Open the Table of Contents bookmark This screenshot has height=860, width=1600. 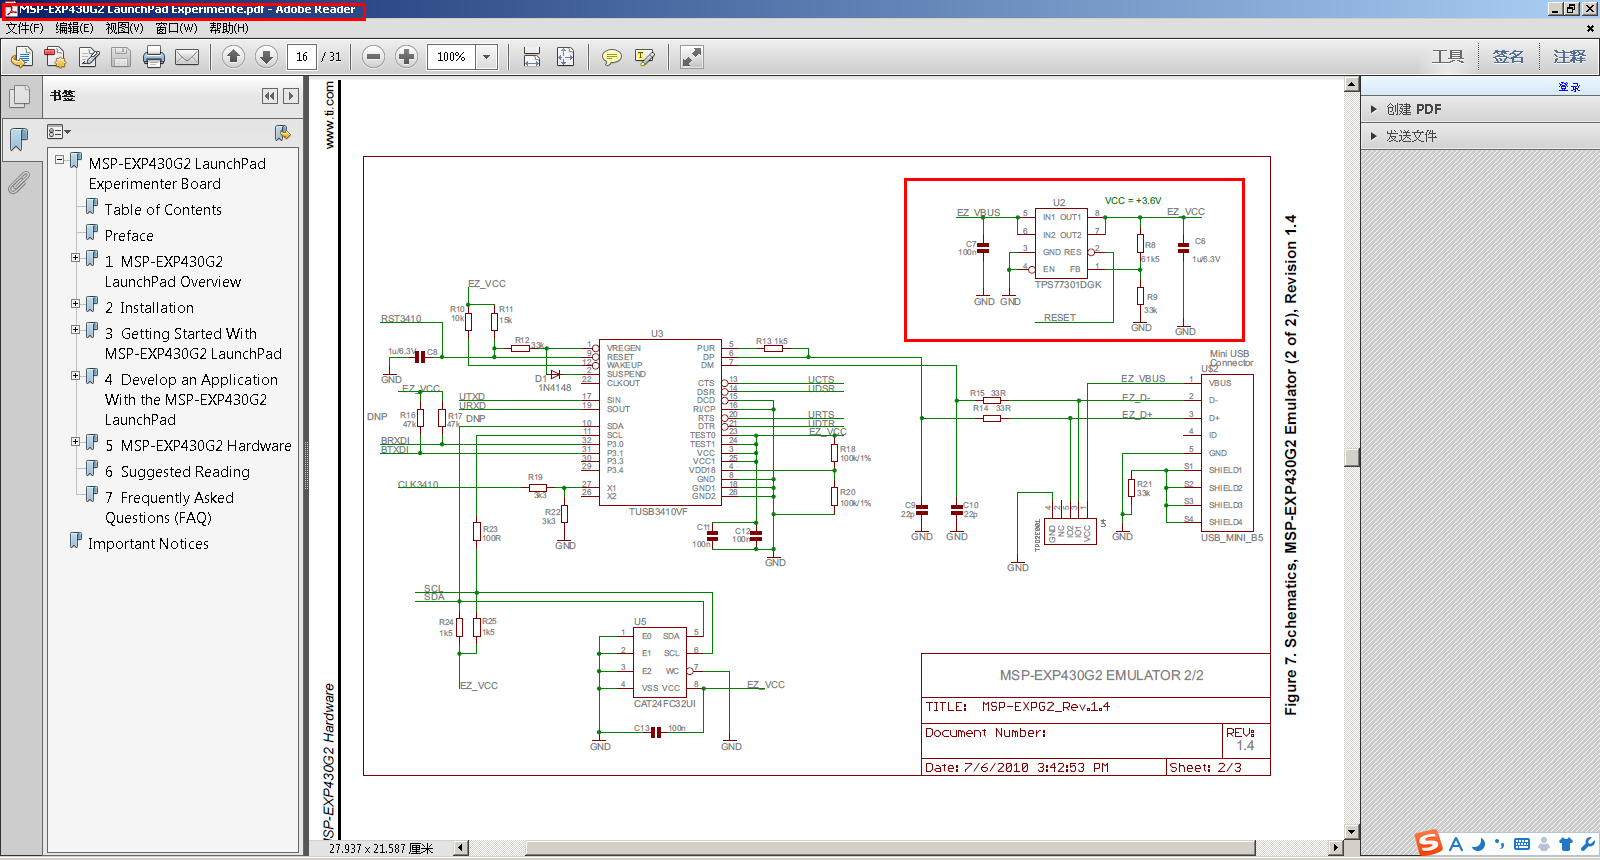(x=163, y=210)
